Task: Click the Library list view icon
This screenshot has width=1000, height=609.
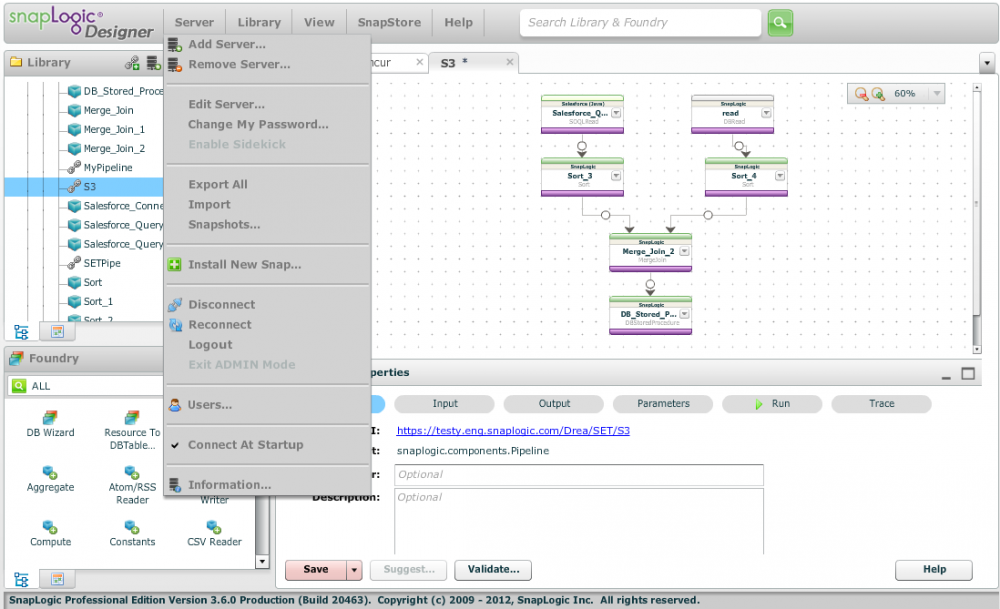Action: pos(57,332)
